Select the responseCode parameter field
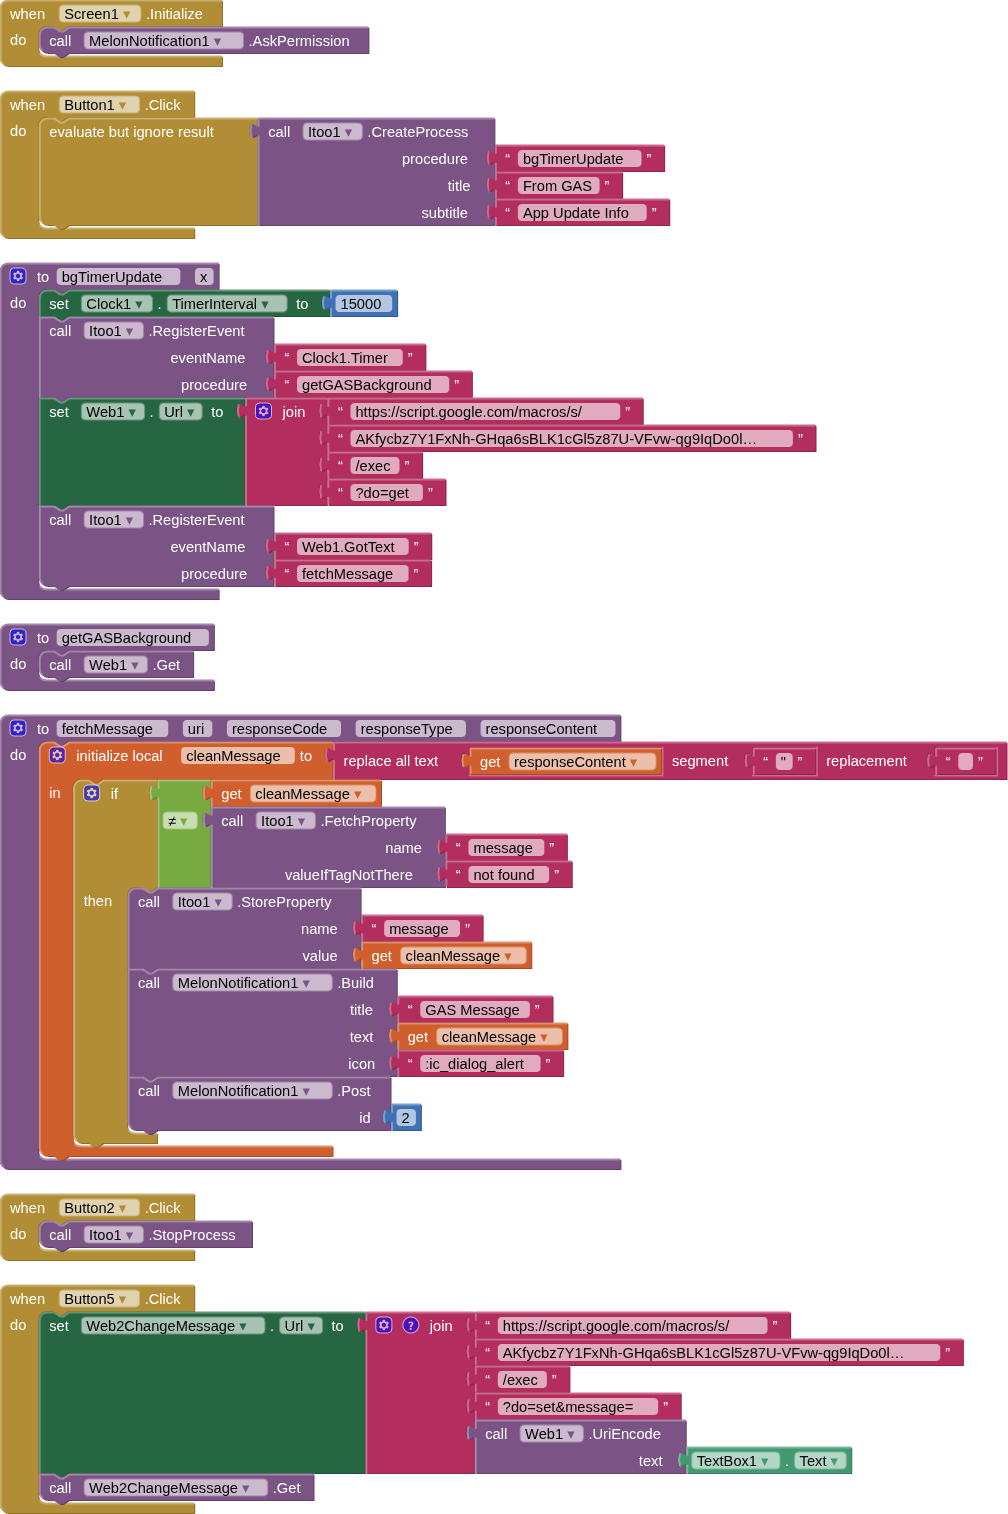This screenshot has width=1008, height=1514. pyautogui.click(x=280, y=729)
